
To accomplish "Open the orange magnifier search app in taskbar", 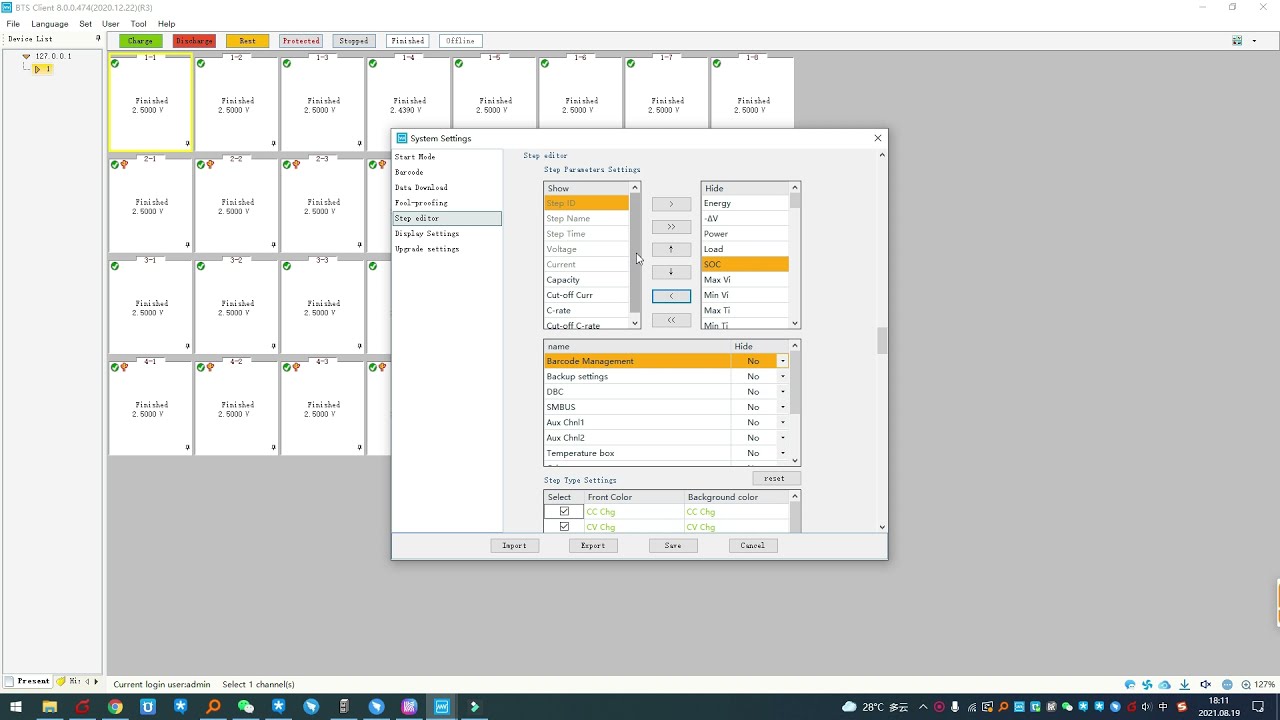I will click(x=213, y=707).
